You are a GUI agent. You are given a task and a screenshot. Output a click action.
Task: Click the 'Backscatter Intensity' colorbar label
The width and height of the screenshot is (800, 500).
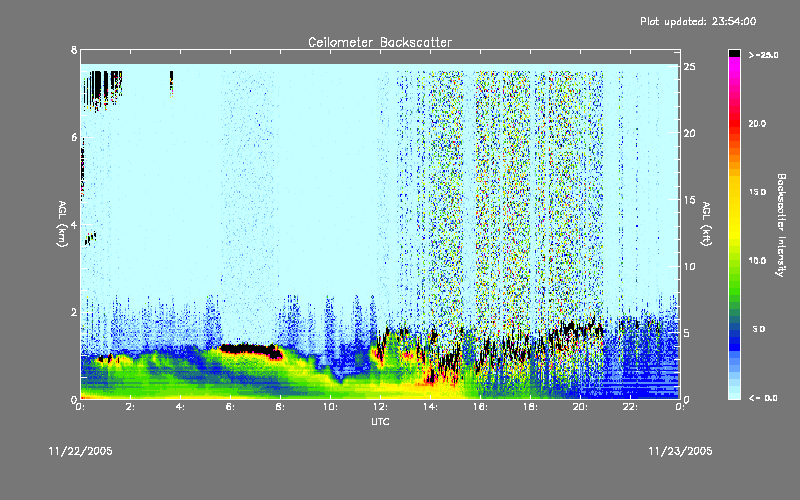coord(780,225)
